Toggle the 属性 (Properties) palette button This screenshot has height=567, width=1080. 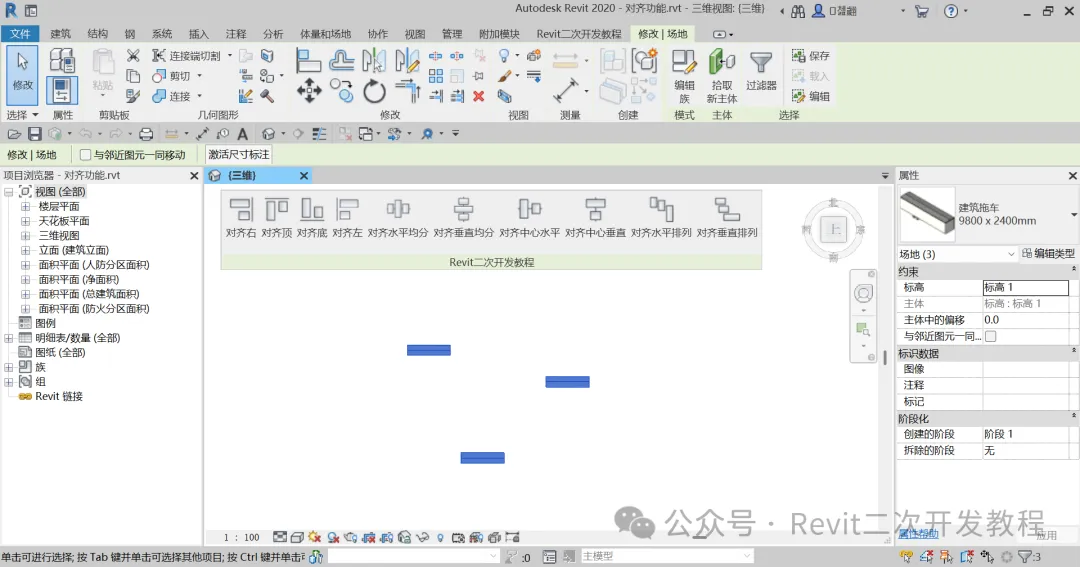tap(62, 91)
